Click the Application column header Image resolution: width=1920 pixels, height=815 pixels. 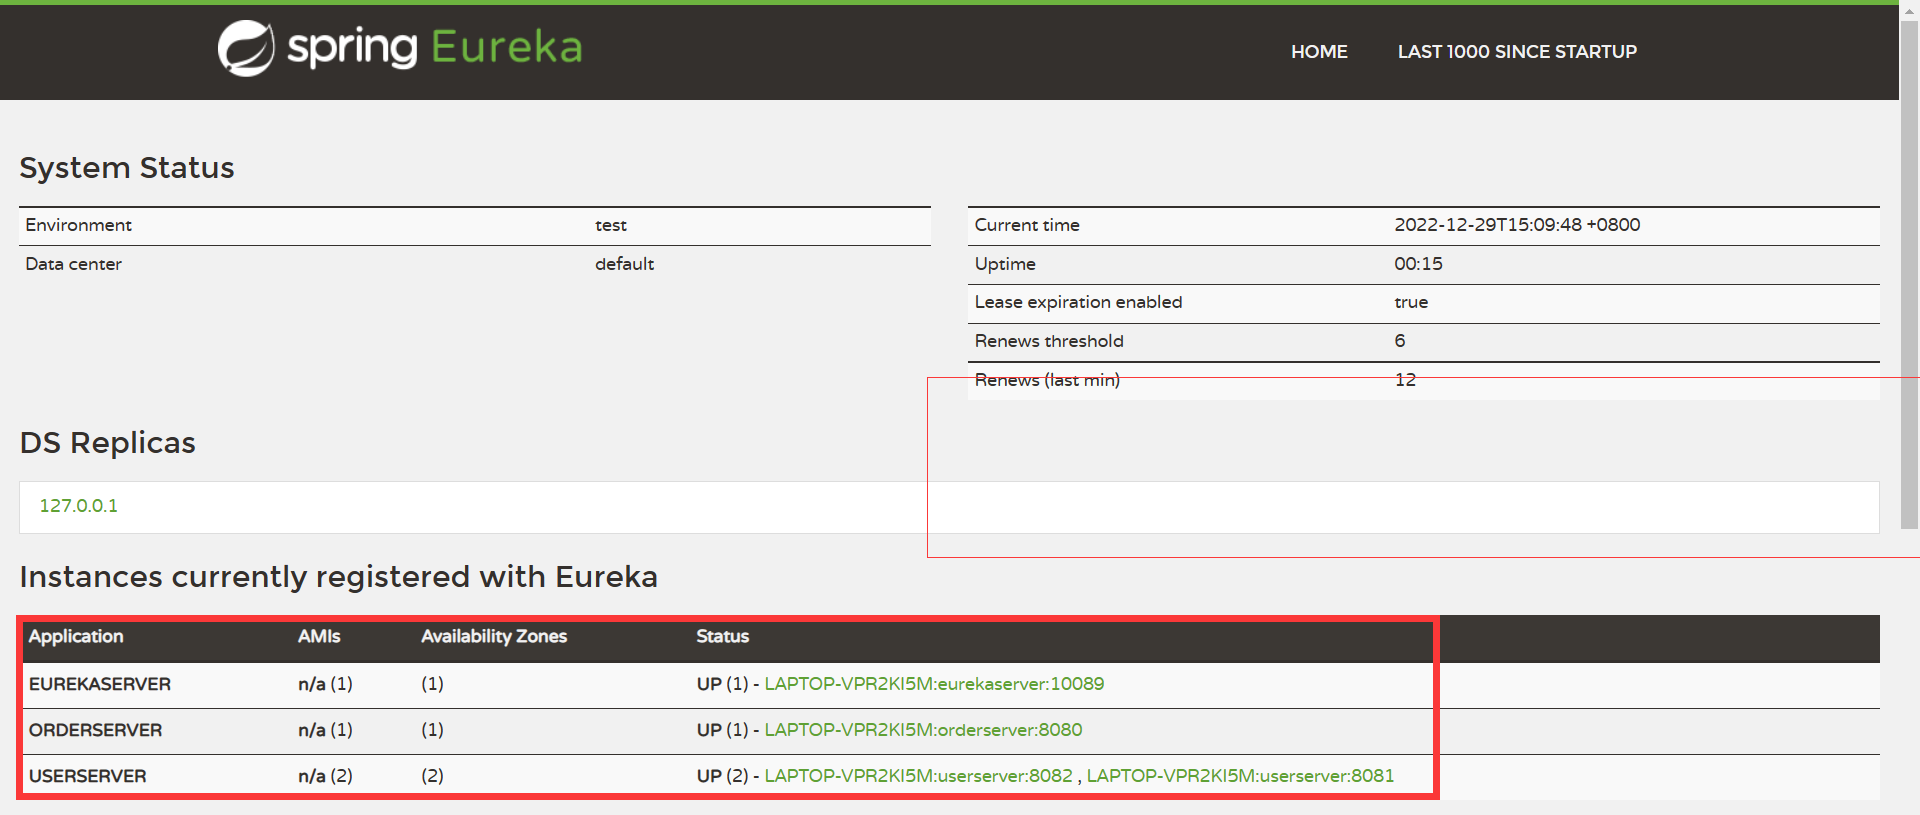76,637
